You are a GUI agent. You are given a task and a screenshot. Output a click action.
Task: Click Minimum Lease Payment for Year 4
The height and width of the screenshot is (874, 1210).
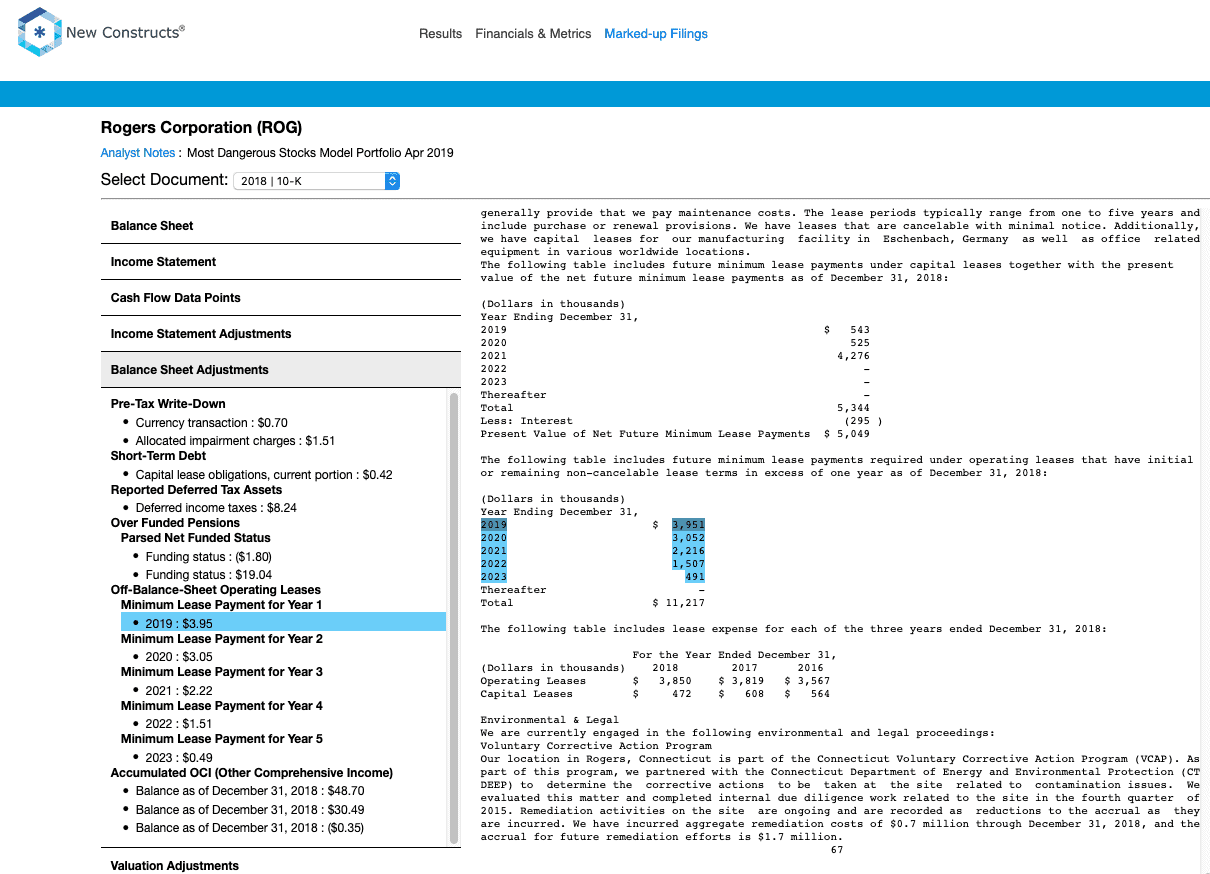pyautogui.click(x=222, y=706)
